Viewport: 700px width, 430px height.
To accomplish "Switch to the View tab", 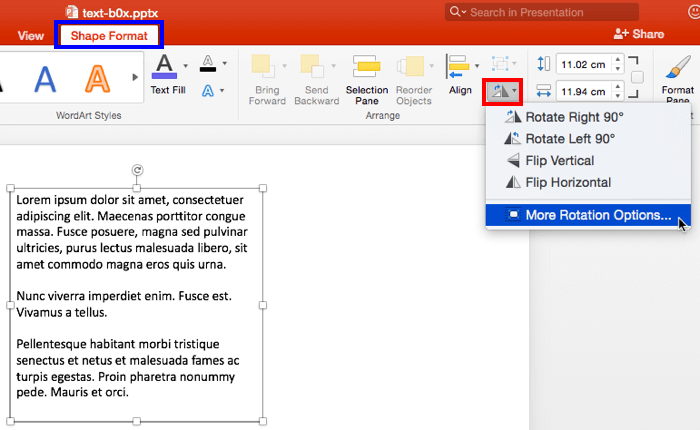I will click(30, 36).
